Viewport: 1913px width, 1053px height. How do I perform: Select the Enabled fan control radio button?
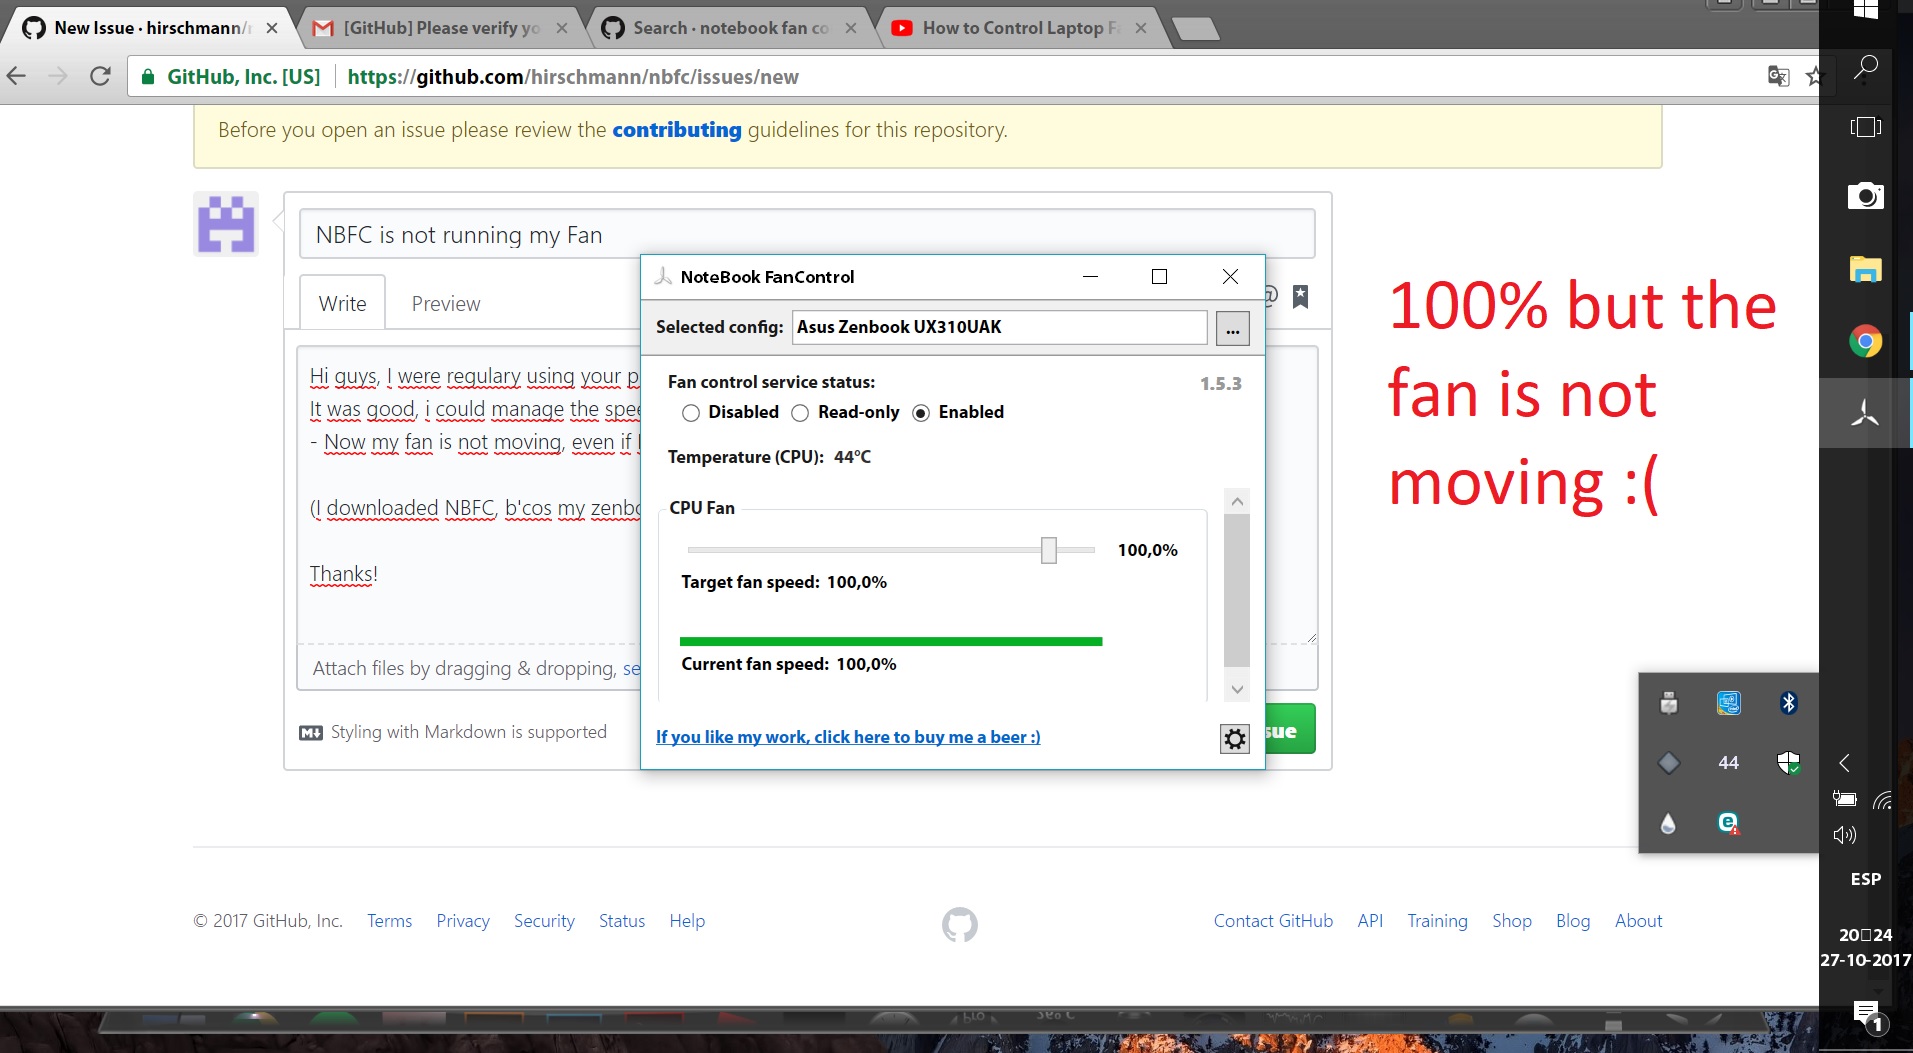pyautogui.click(x=921, y=412)
